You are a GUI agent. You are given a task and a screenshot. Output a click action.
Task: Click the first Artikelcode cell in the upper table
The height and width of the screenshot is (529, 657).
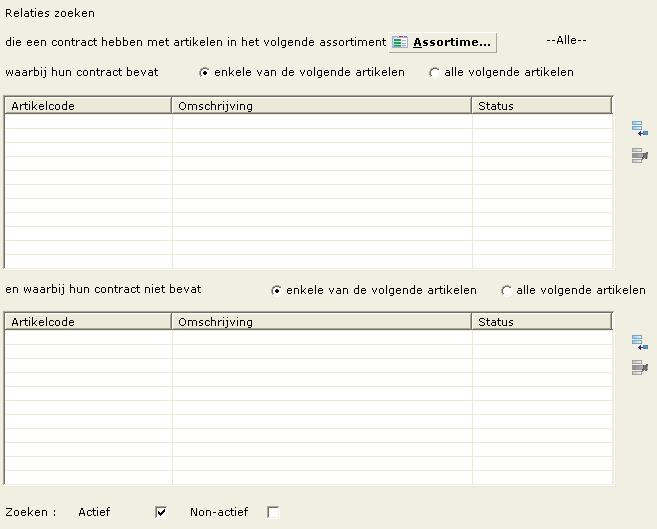coord(88,121)
